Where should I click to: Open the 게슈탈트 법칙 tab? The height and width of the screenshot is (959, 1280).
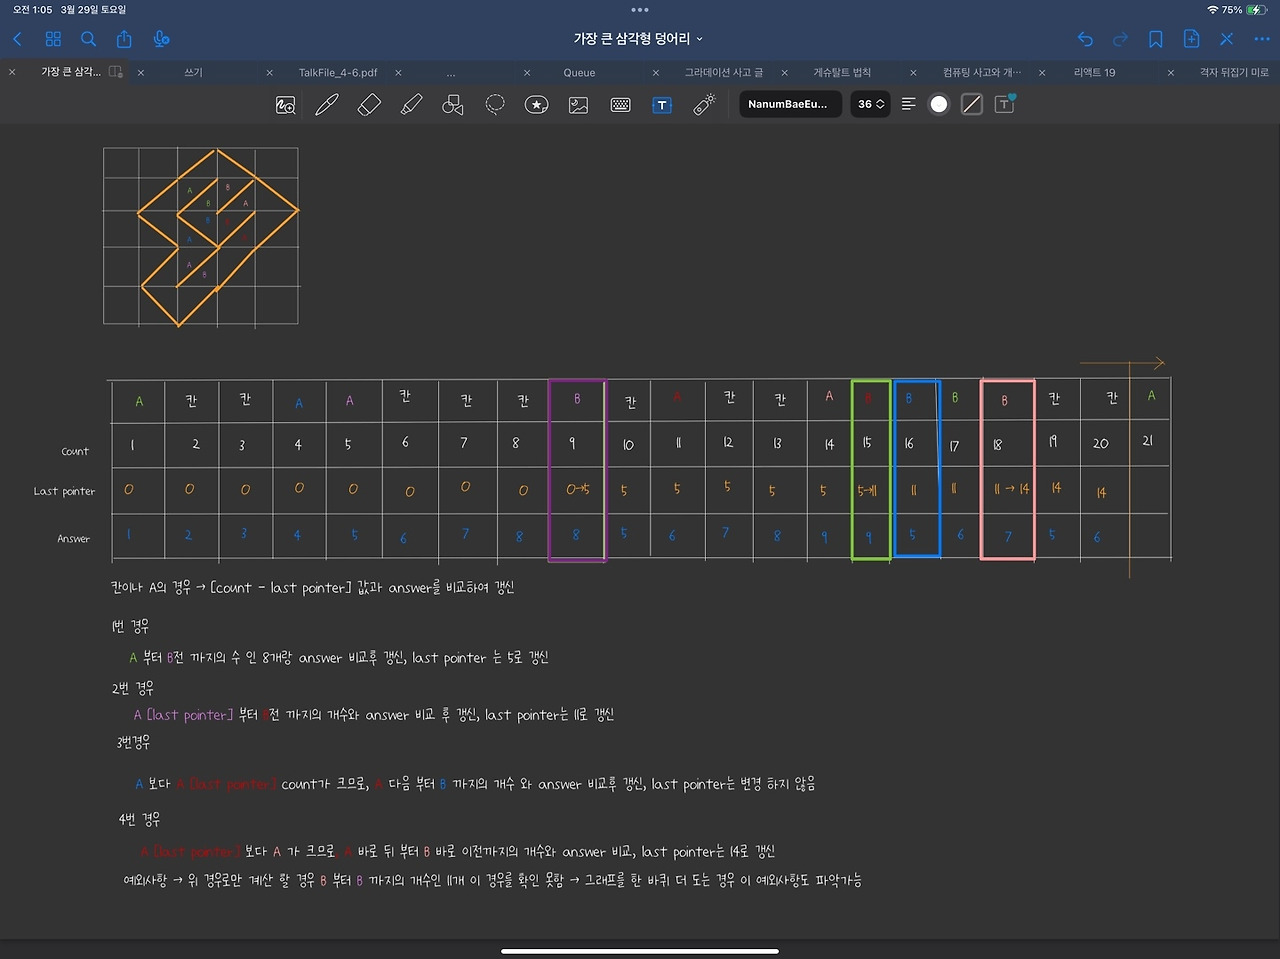pos(842,72)
